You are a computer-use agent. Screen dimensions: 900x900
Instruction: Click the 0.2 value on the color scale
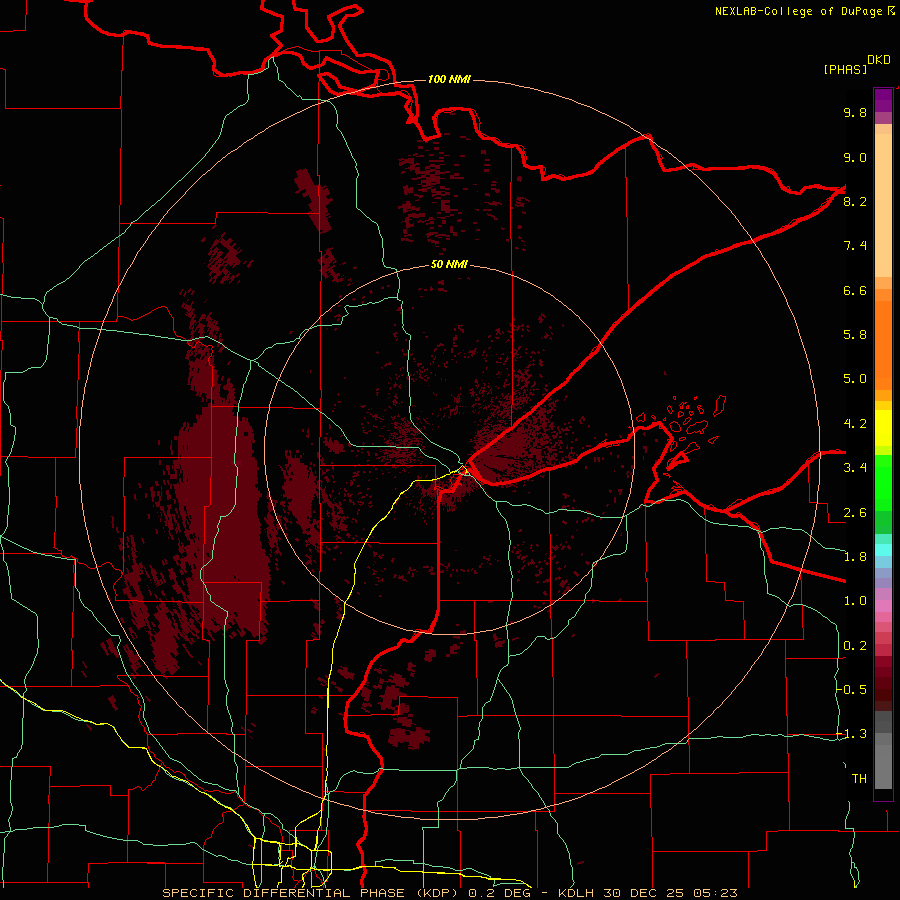tap(855, 646)
